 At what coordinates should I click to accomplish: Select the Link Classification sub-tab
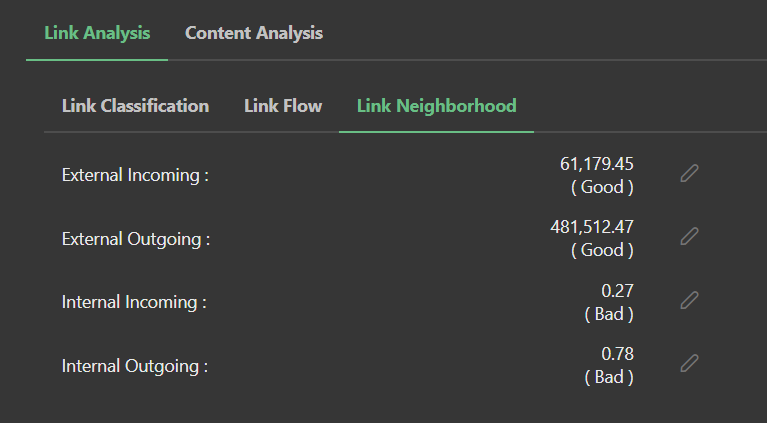point(135,105)
